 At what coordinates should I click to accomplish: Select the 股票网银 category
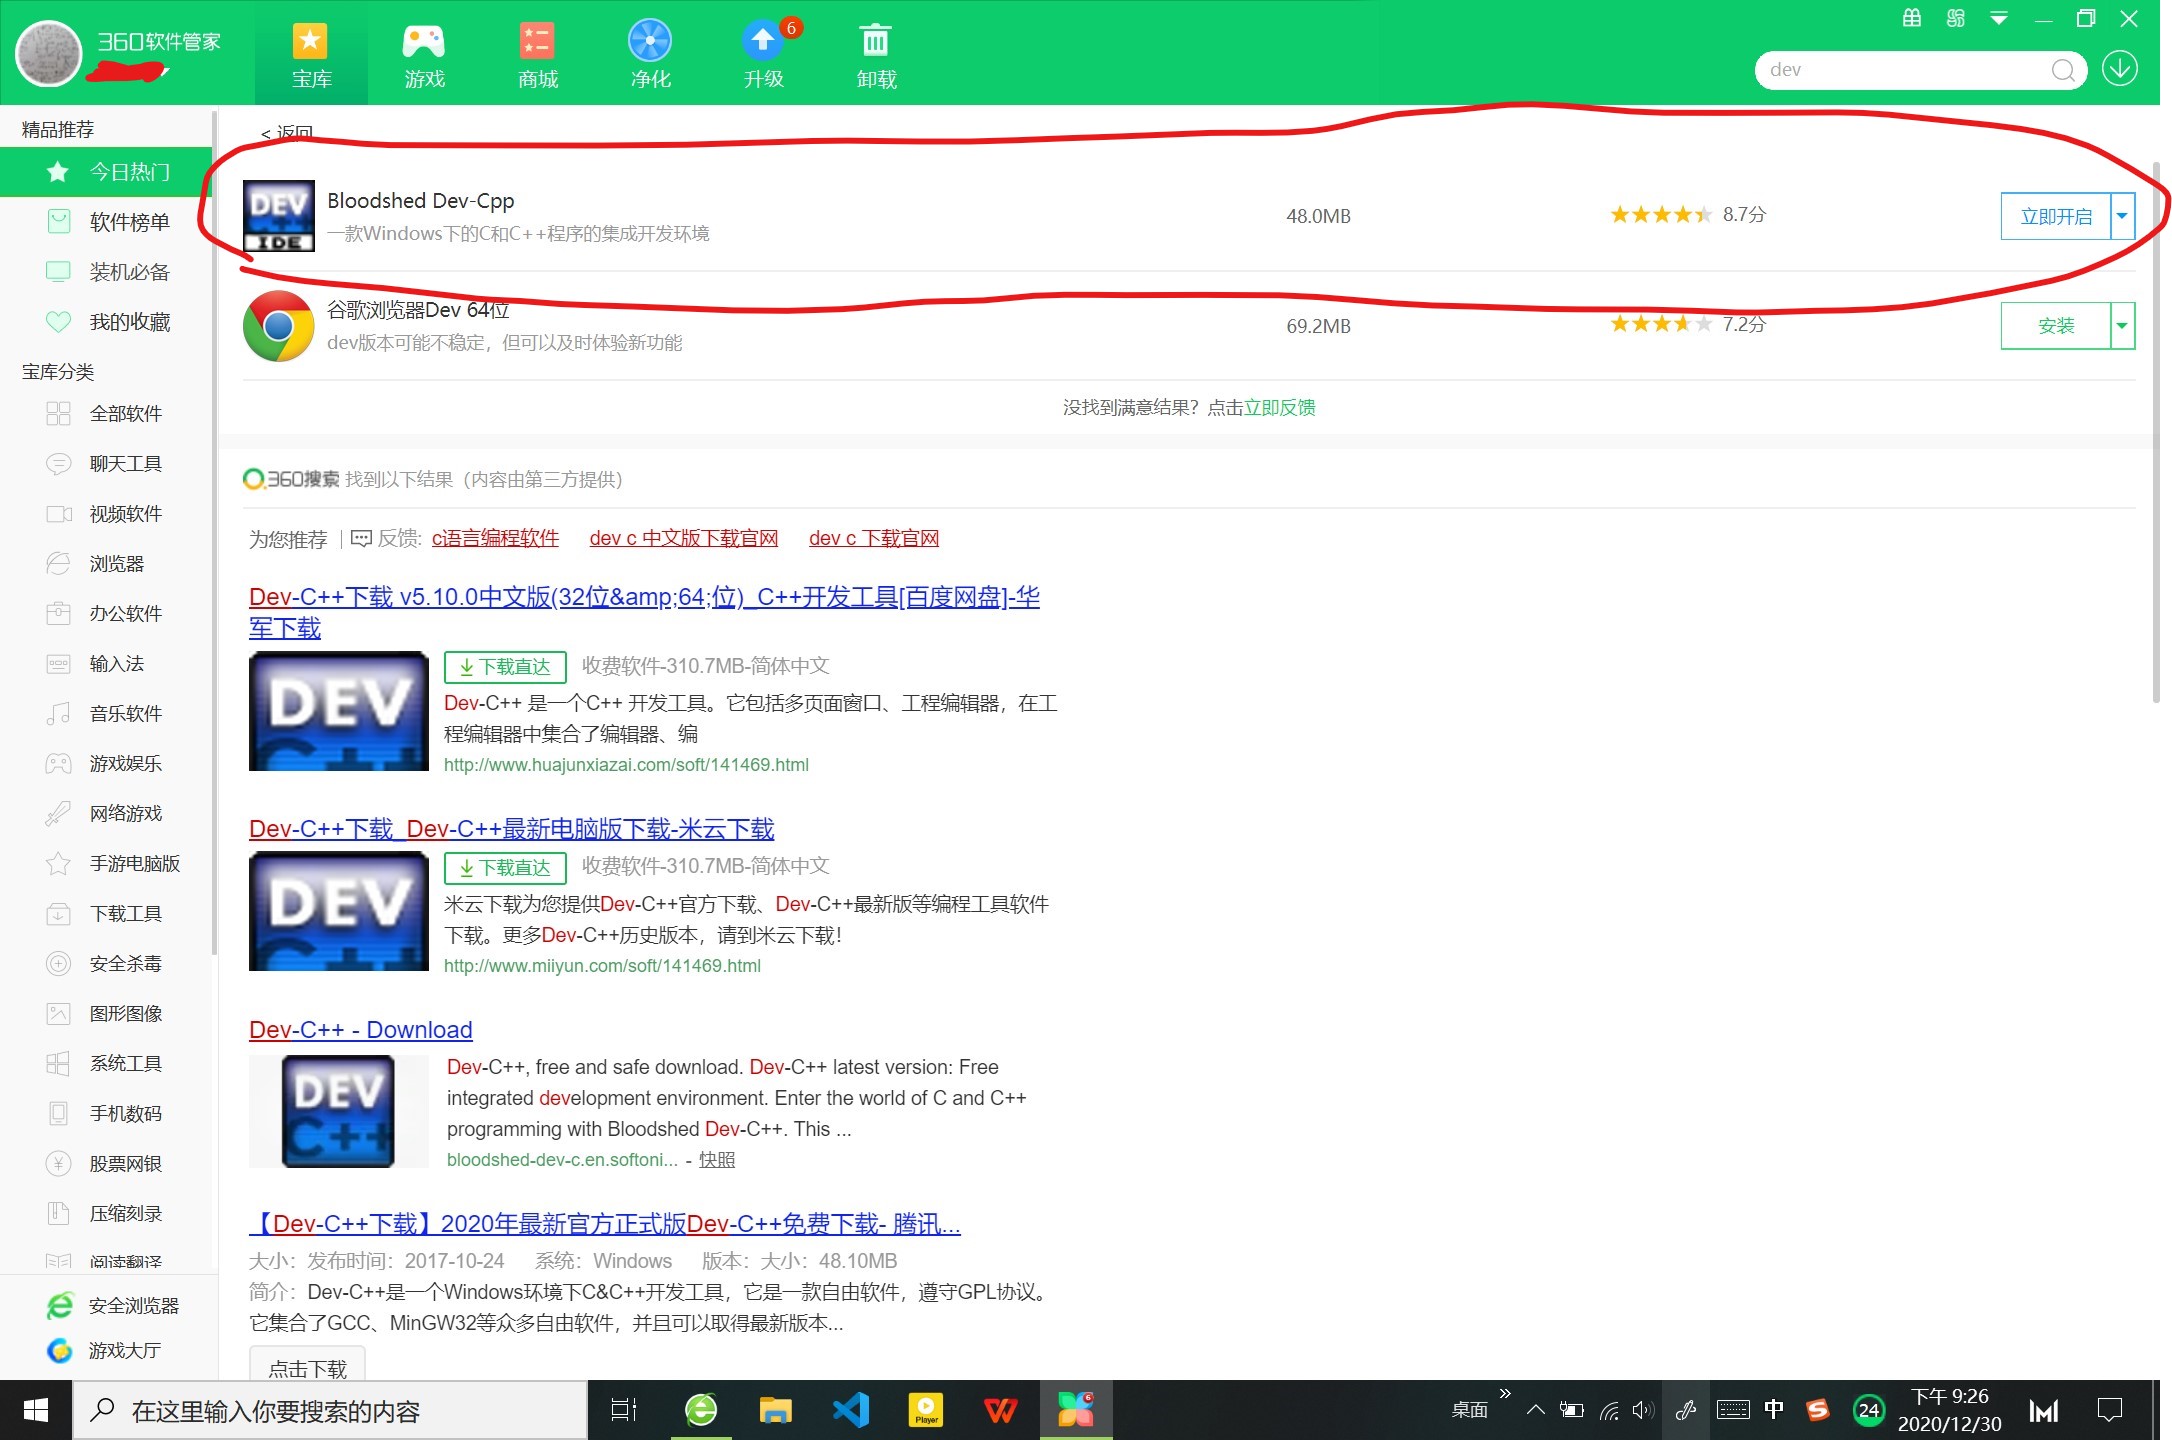[106, 1164]
